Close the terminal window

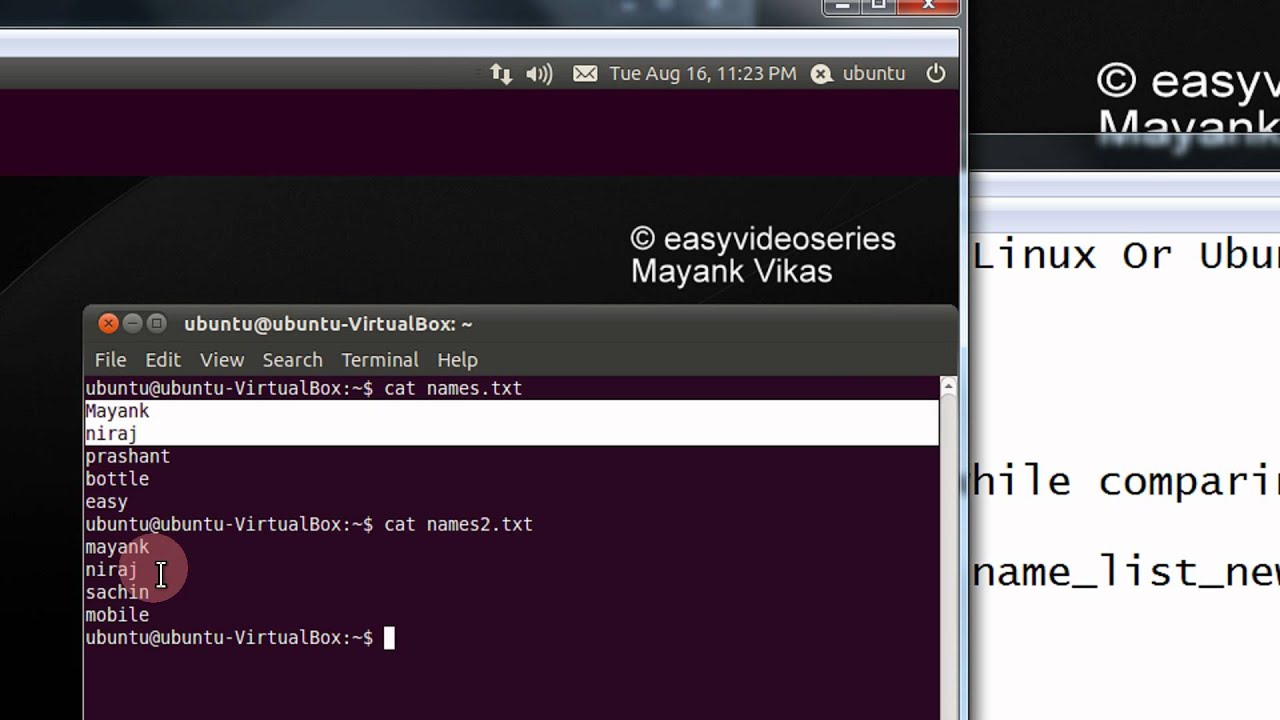(108, 323)
